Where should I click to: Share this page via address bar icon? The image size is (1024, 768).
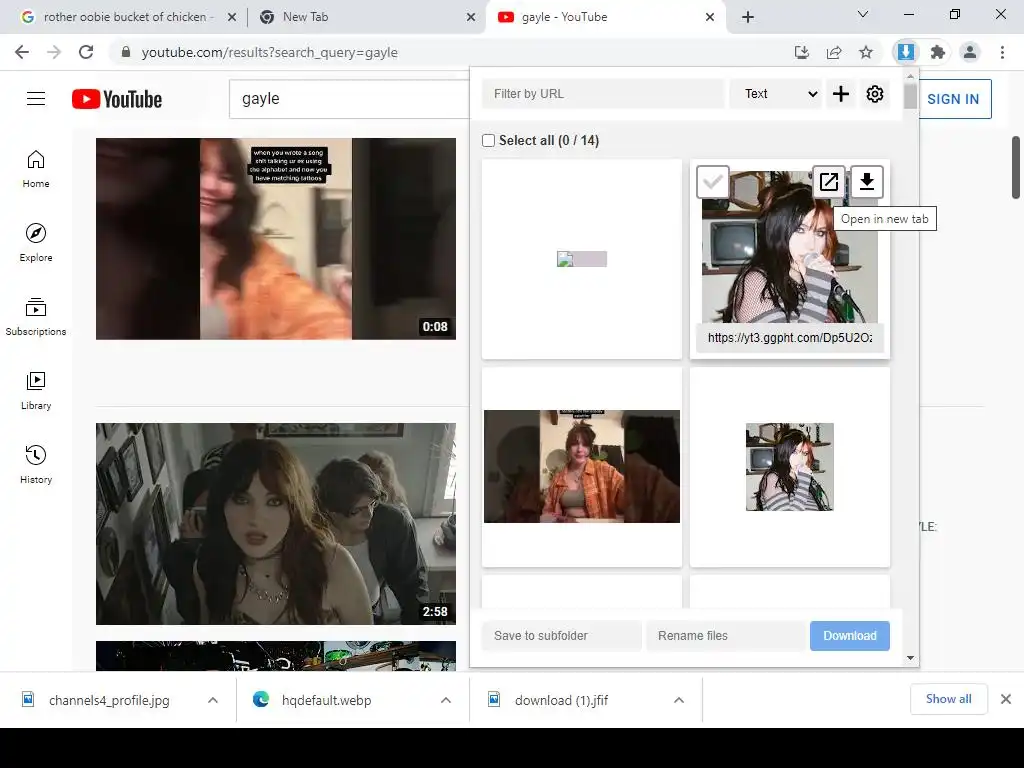point(834,52)
